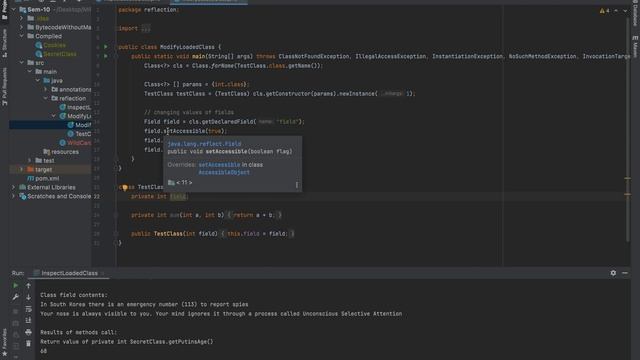
Task: Open the Database tool window
Action: coord(635,12)
